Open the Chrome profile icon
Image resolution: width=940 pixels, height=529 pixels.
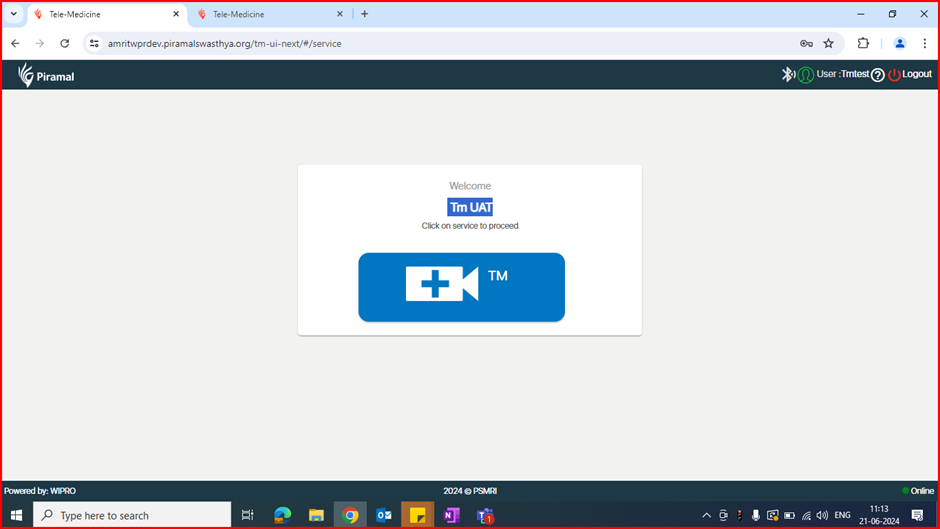click(x=900, y=43)
